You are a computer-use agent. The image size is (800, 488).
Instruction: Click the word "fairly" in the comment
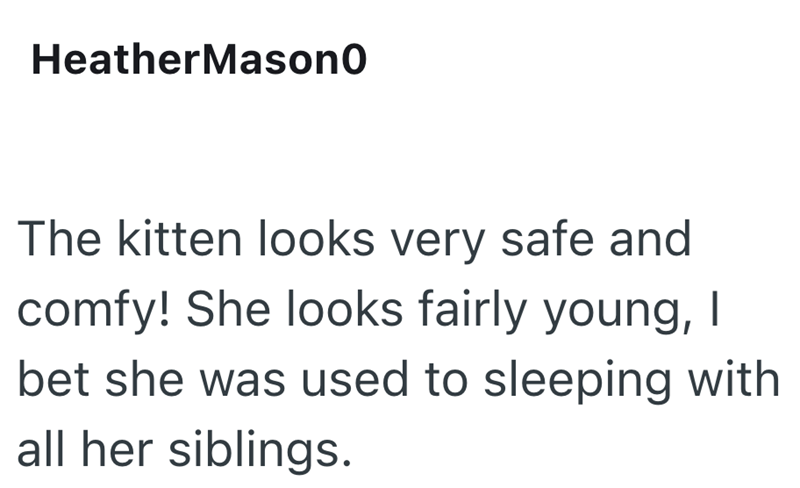coord(472,310)
